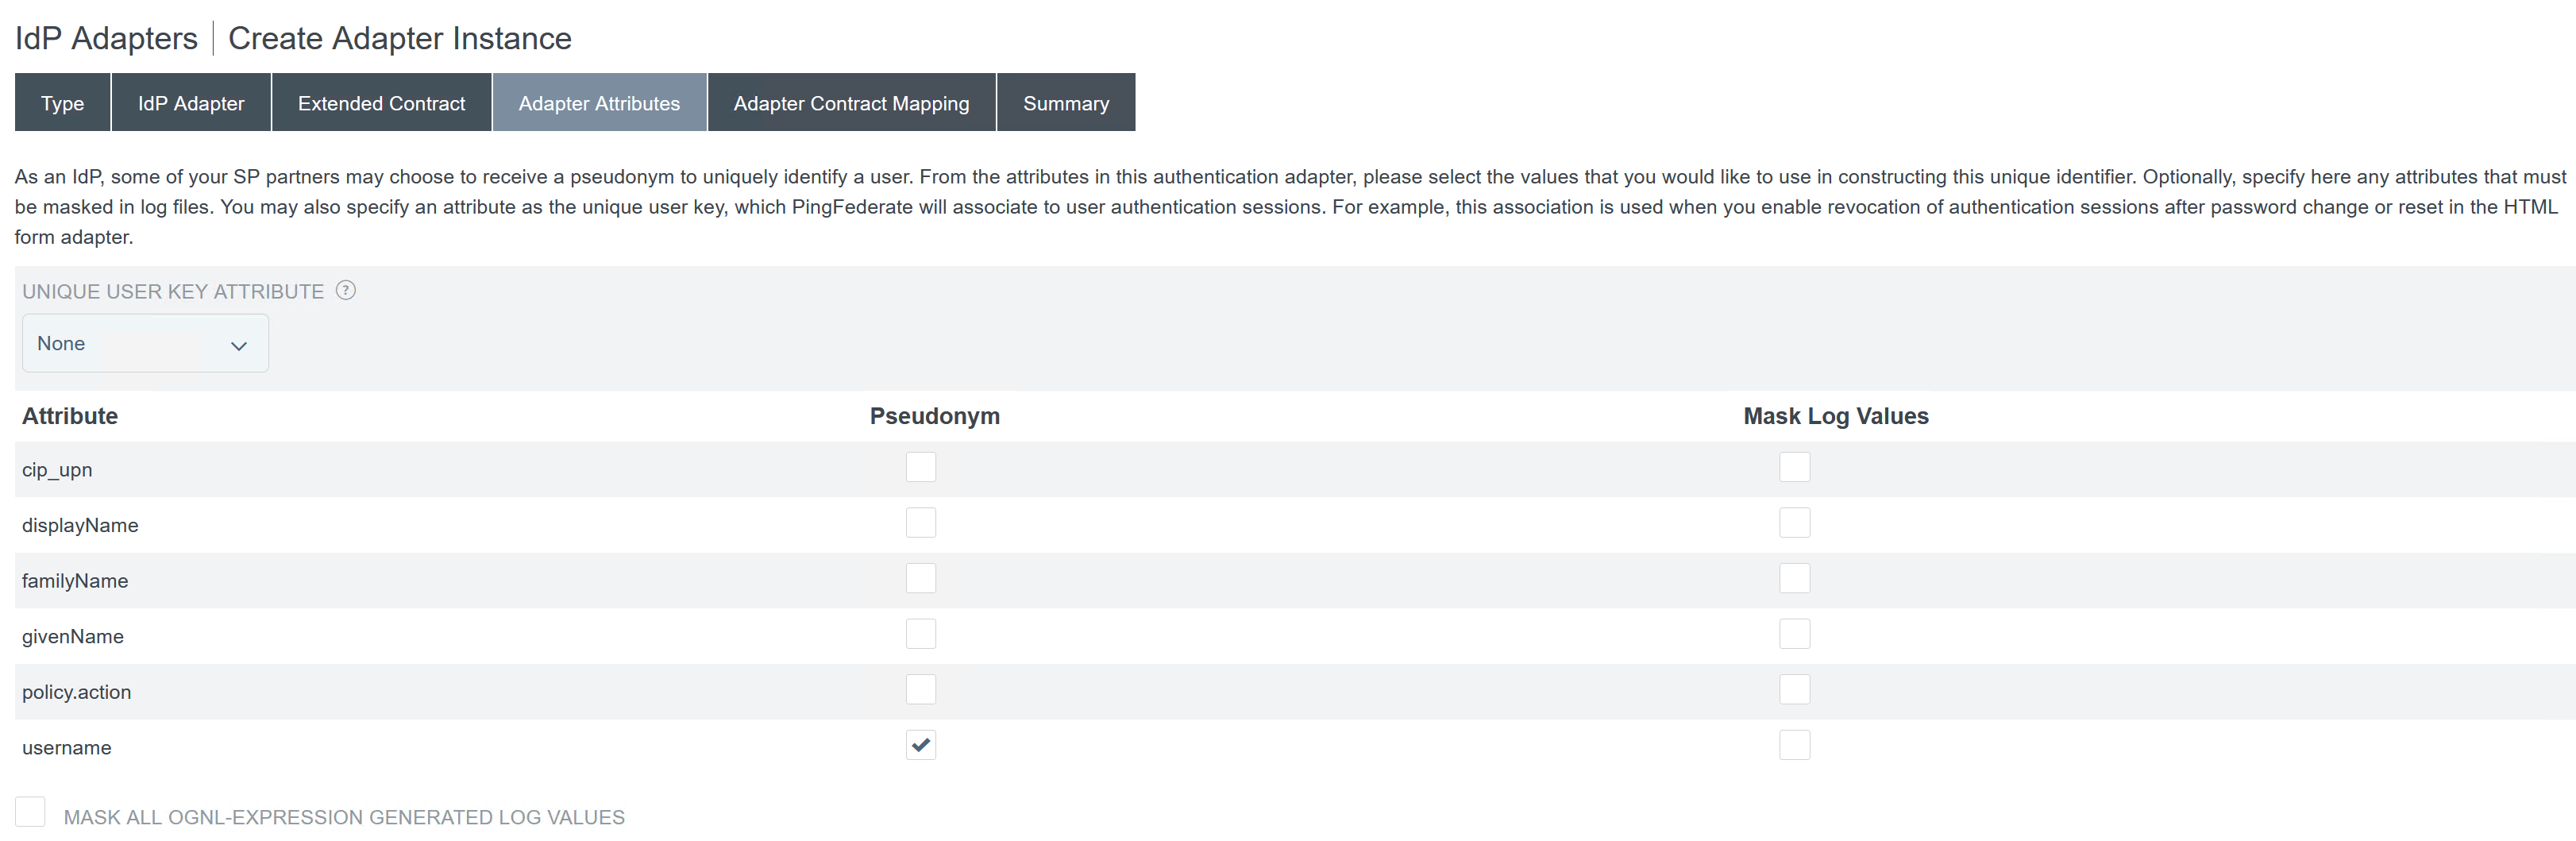Image resolution: width=2576 pixels, height=841 pixels.
Task: Select the IdP Adapter step
Action: pyautogui.click(x=190, y=102)
